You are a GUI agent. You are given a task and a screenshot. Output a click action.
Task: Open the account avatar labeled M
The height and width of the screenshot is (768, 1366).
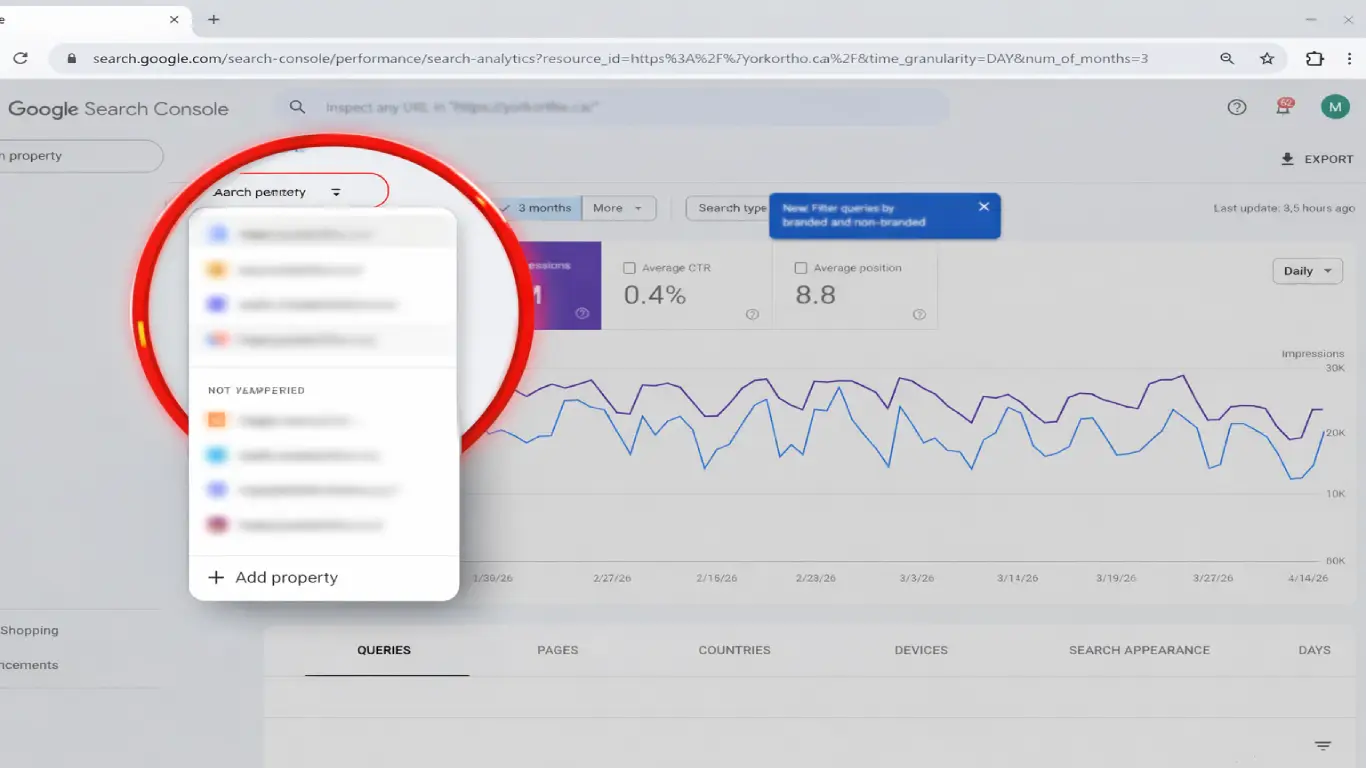click(1335, 107)
